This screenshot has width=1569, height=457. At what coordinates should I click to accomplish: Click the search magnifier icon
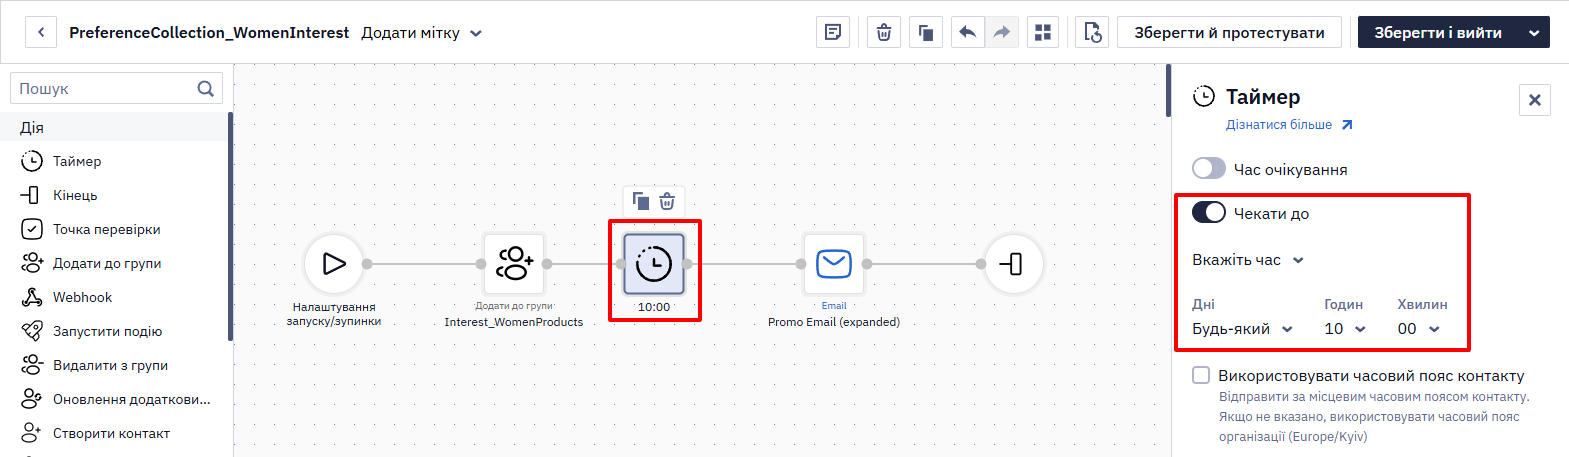click(206, 89)
